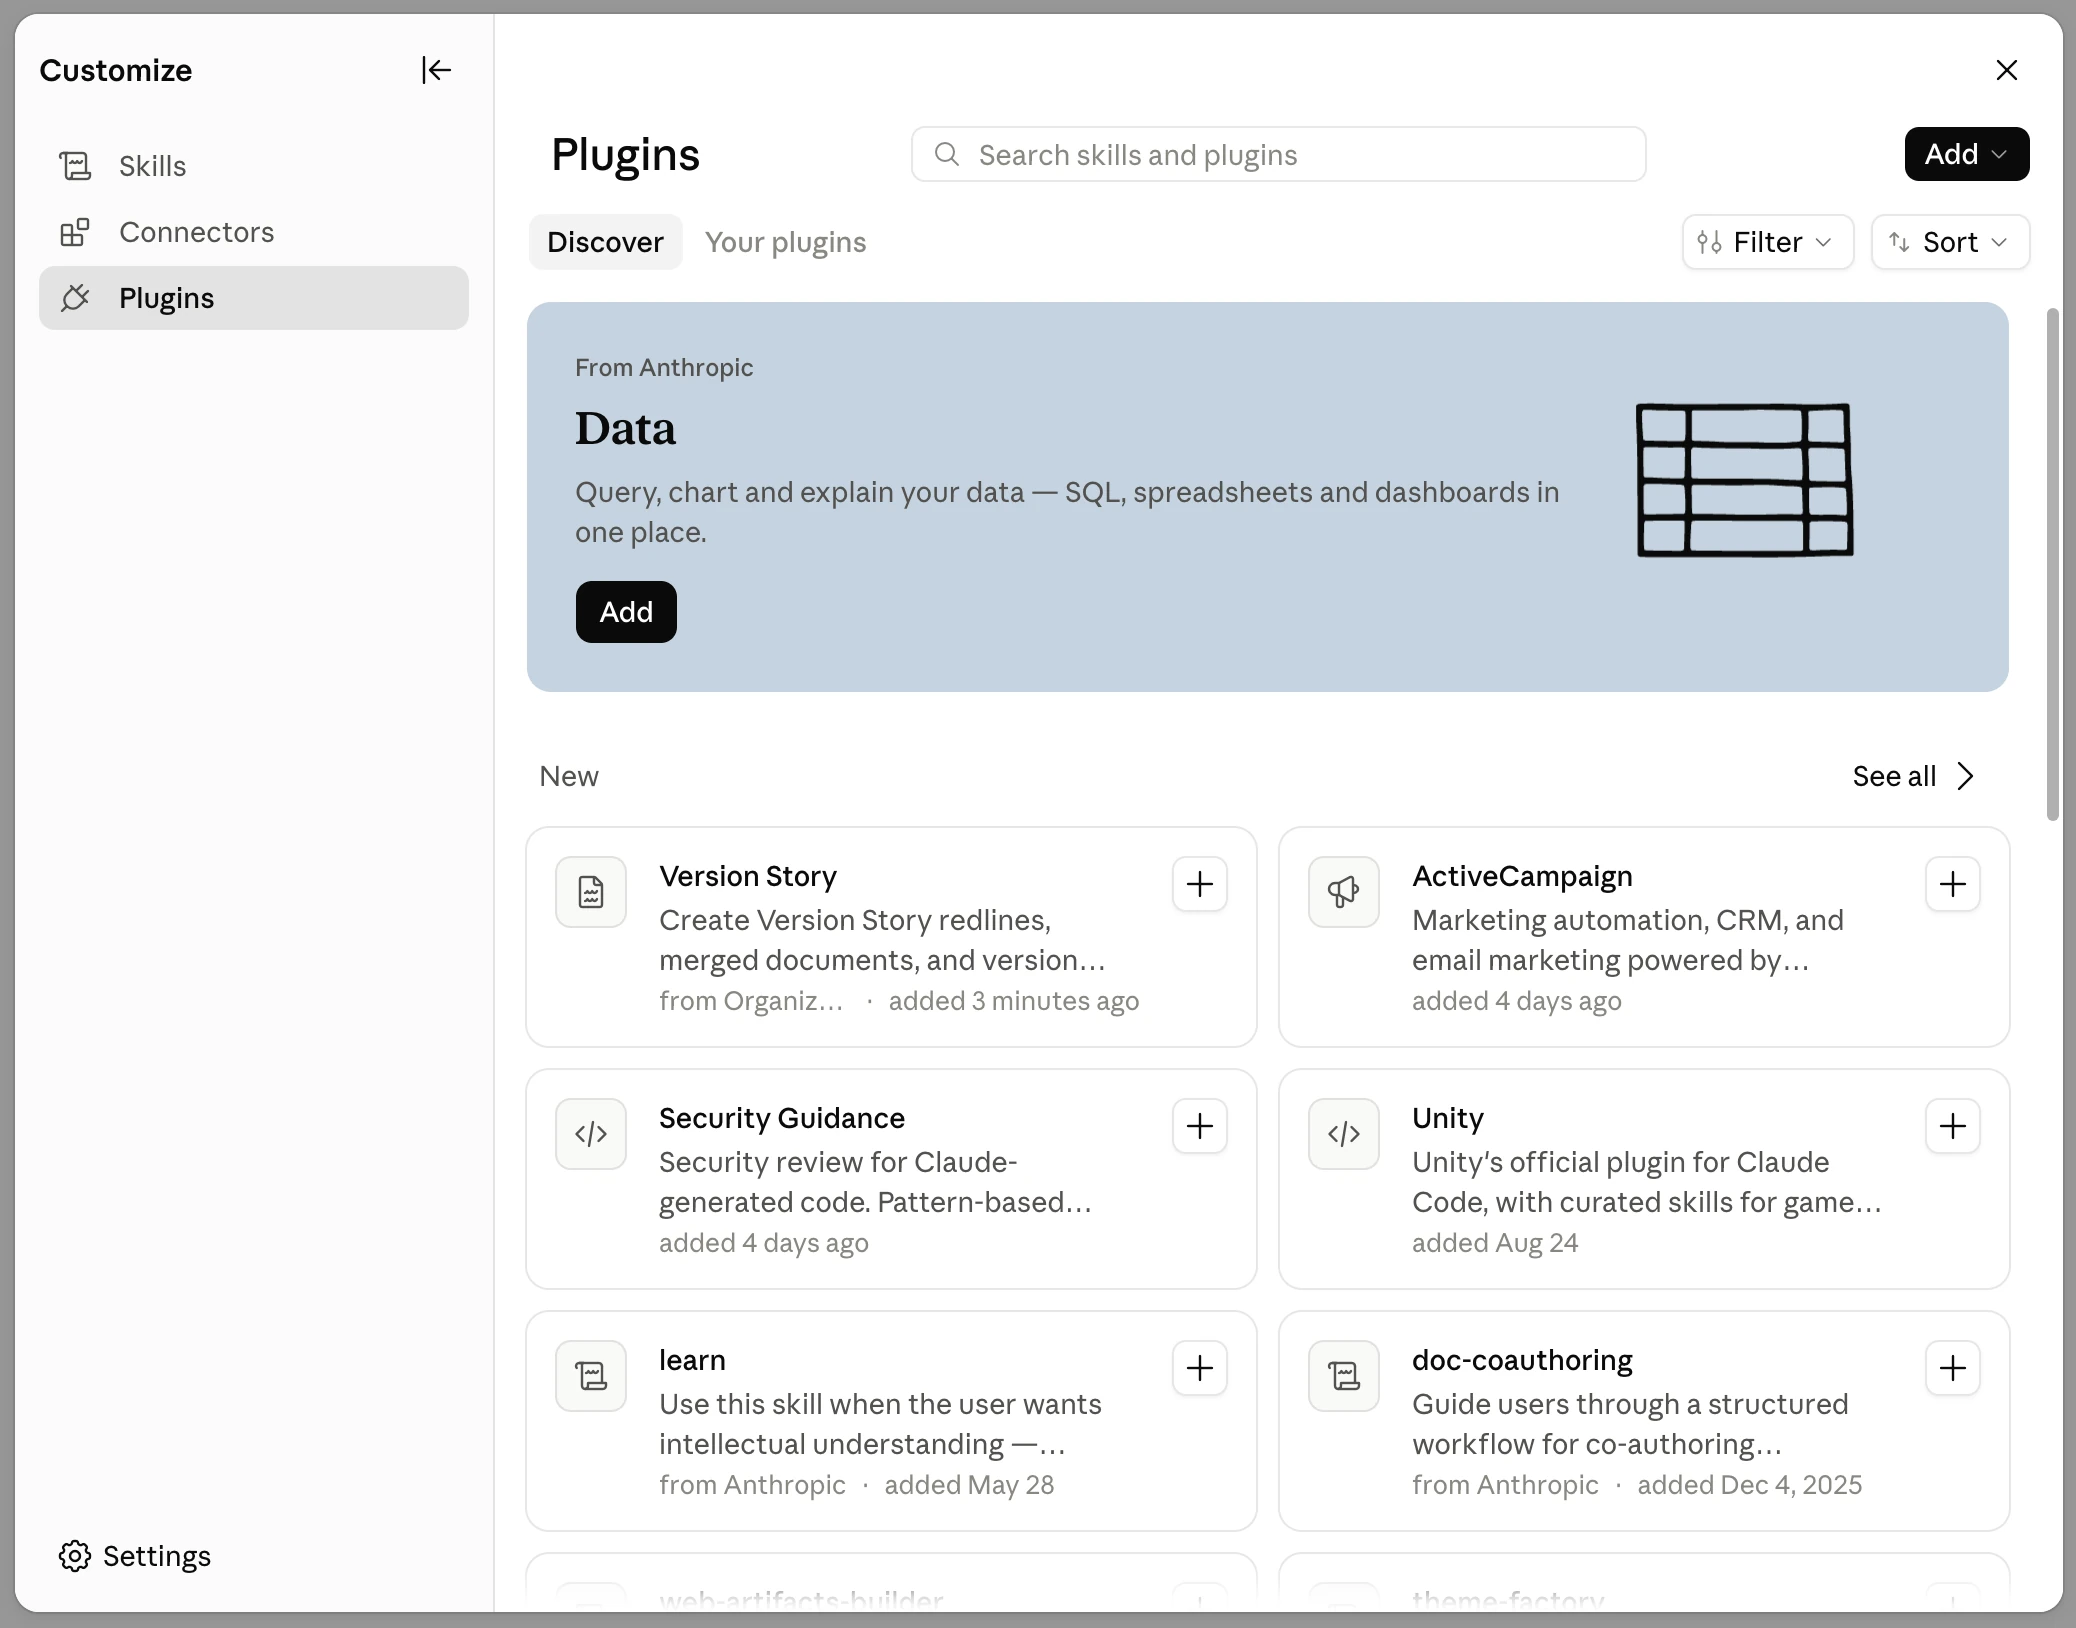This screenshot has height=1628, width=2076.
Task: Click the vertical scrollbar thumb
Action: [2053, 565]
